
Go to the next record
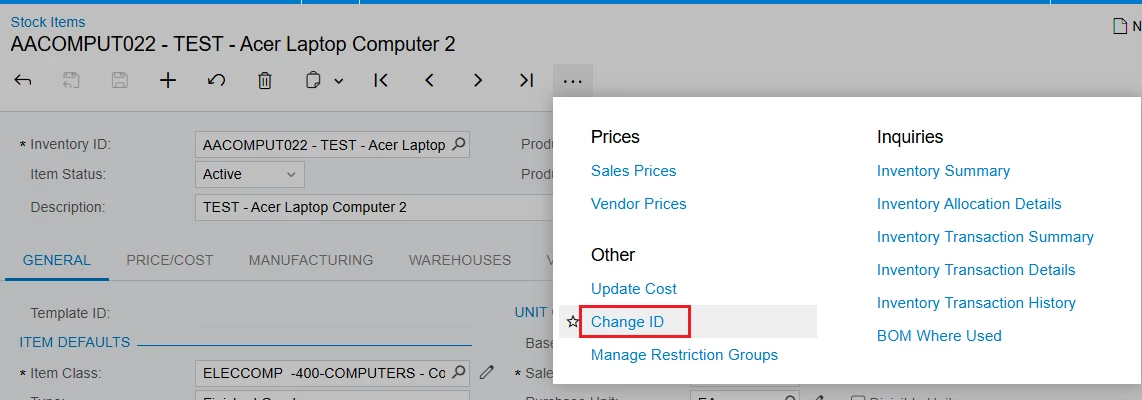click(478, 80)
